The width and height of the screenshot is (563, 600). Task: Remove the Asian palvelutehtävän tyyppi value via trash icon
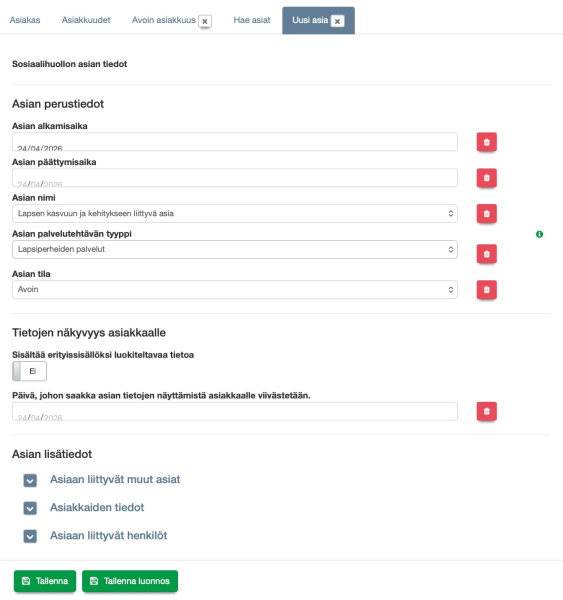click(486, 254)
